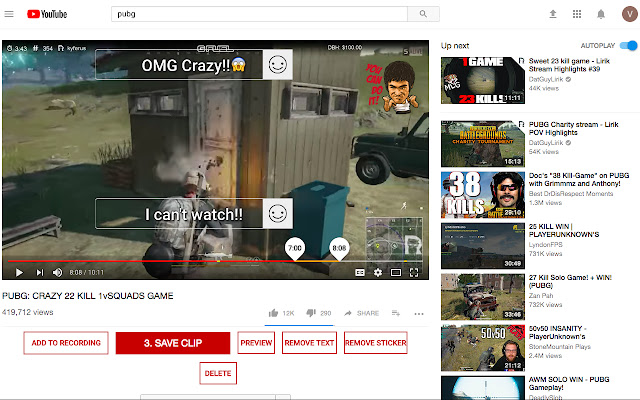Open the Doc's 38 Kills thumbnail

(482, 195)
